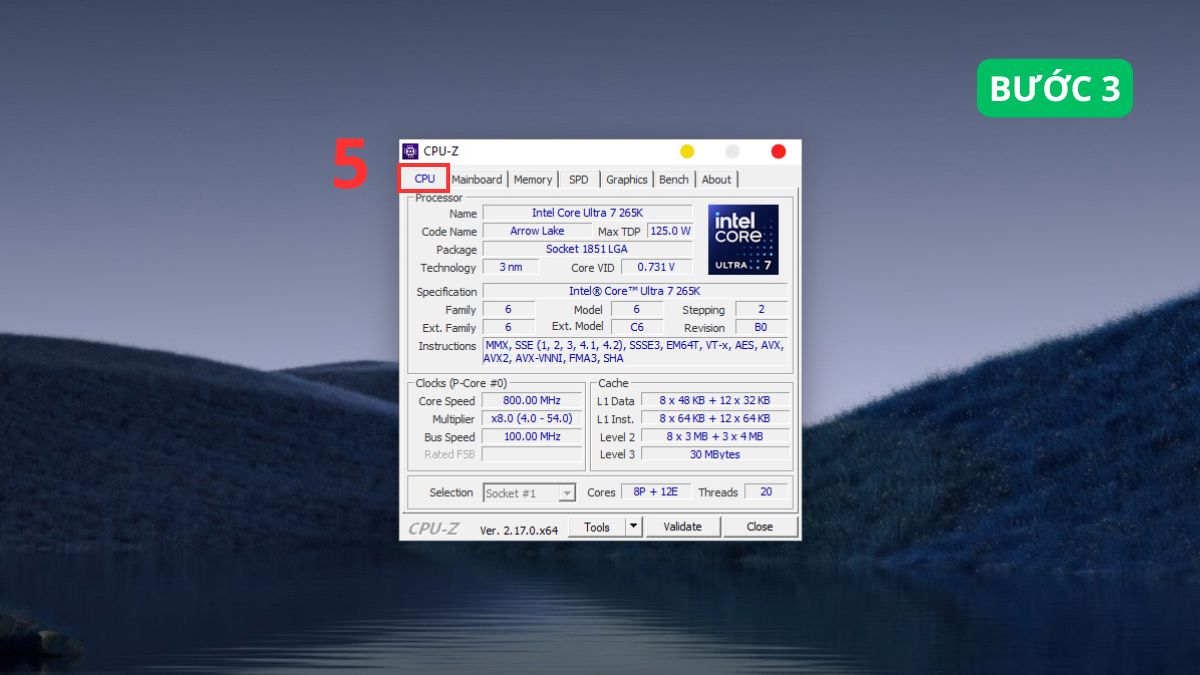This screenshot has width=1200, height=675.
Task: Click the CPU-Z icon in the title bar
Action: point(411,150)
